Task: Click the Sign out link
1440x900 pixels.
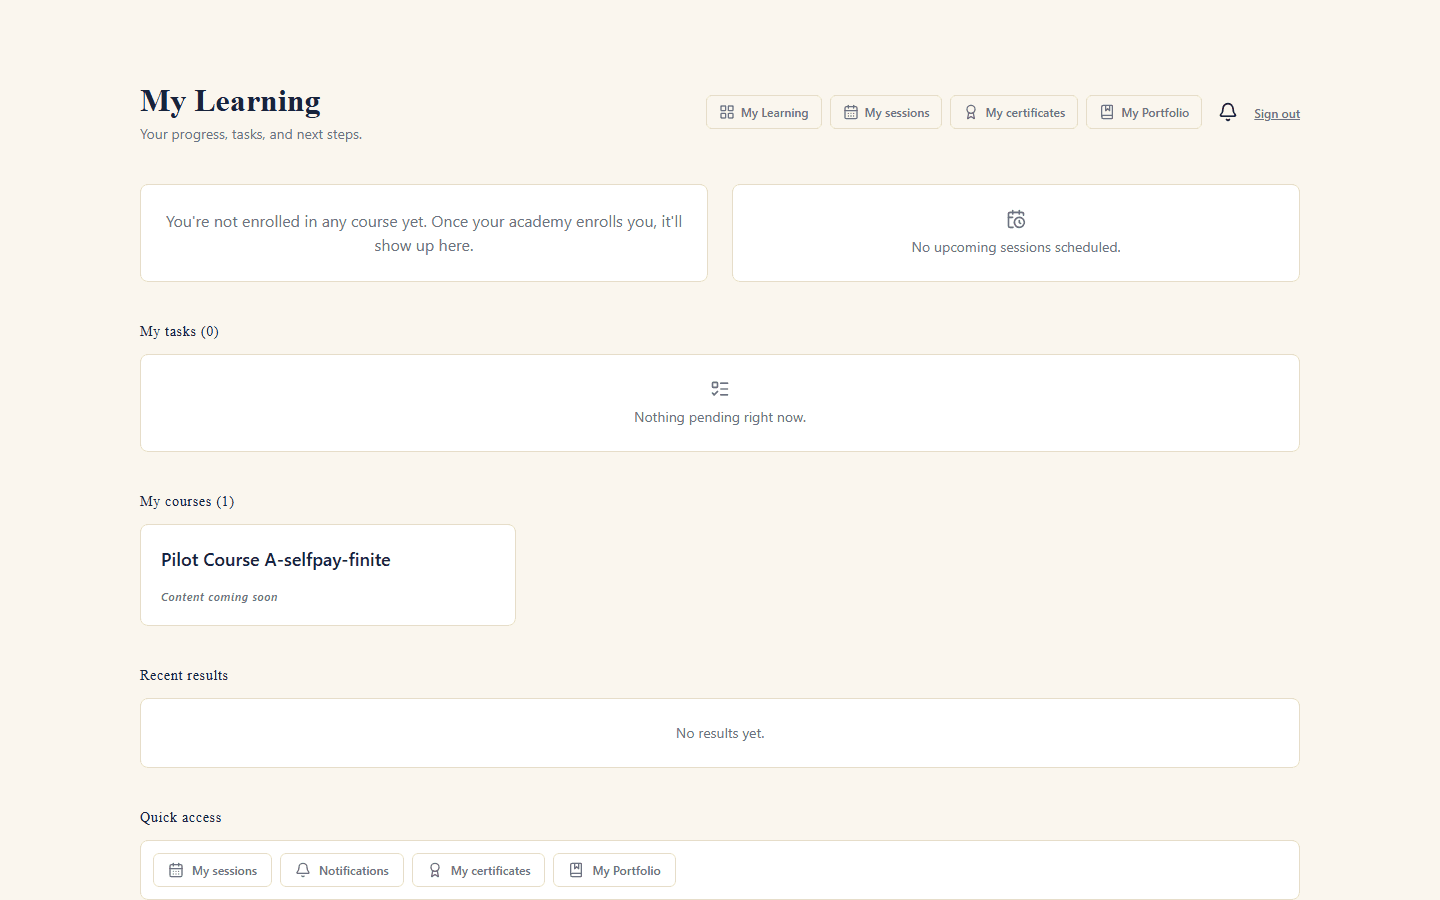Action: pyautogui.click(x=1277, y=114)
